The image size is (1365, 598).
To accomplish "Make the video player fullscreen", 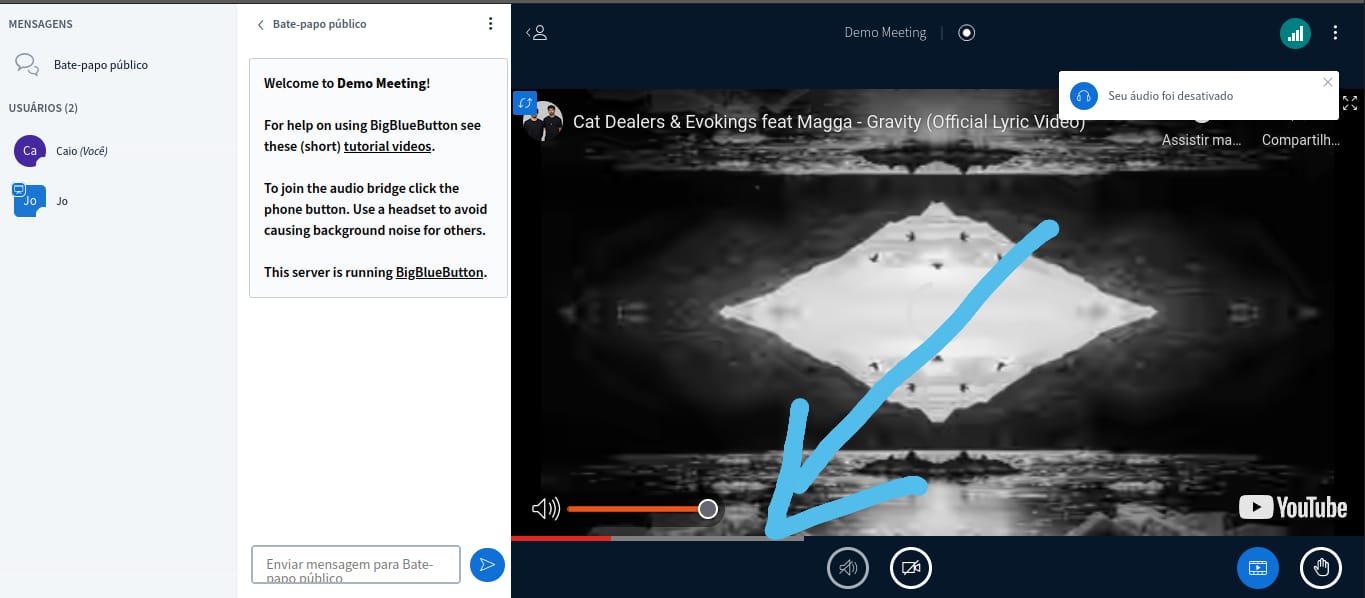I will point(1350,103).
